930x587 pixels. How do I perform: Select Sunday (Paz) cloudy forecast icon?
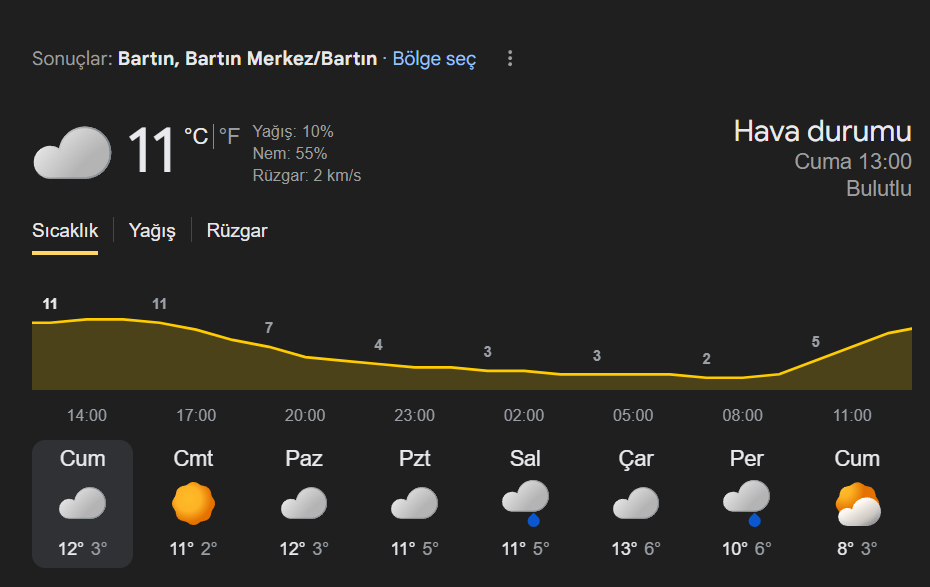(304, 503)
